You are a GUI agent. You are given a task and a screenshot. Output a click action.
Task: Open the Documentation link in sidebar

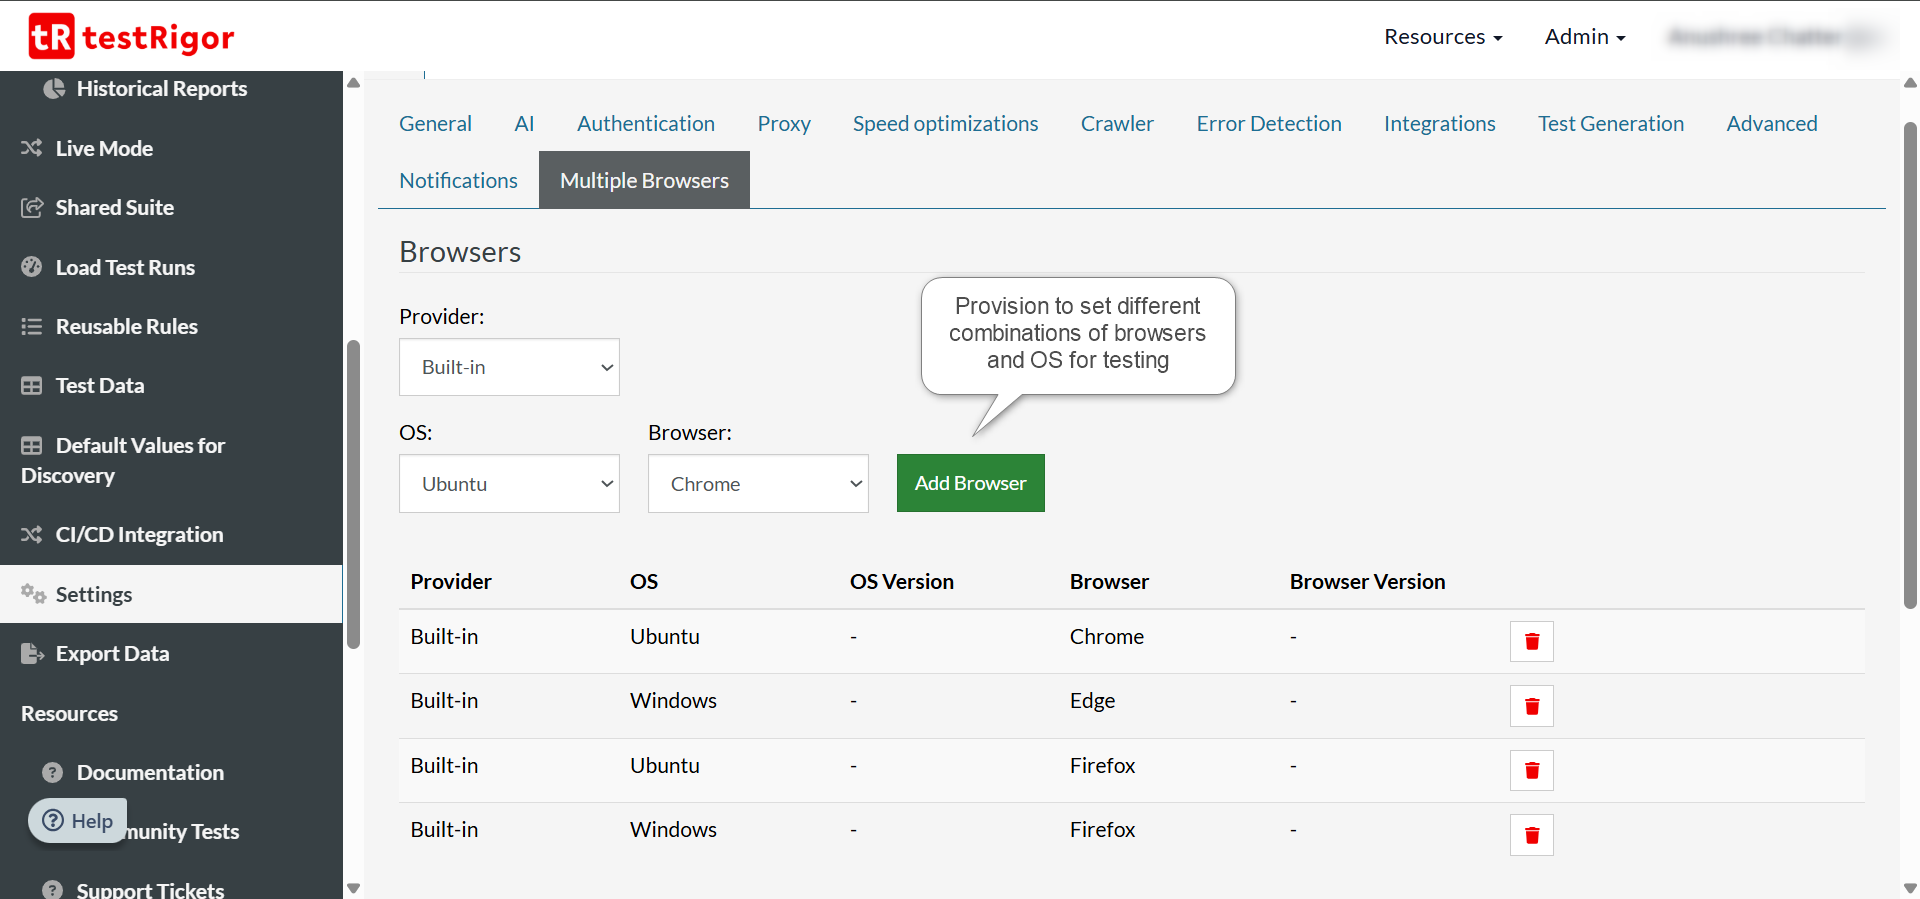(150, 773)
